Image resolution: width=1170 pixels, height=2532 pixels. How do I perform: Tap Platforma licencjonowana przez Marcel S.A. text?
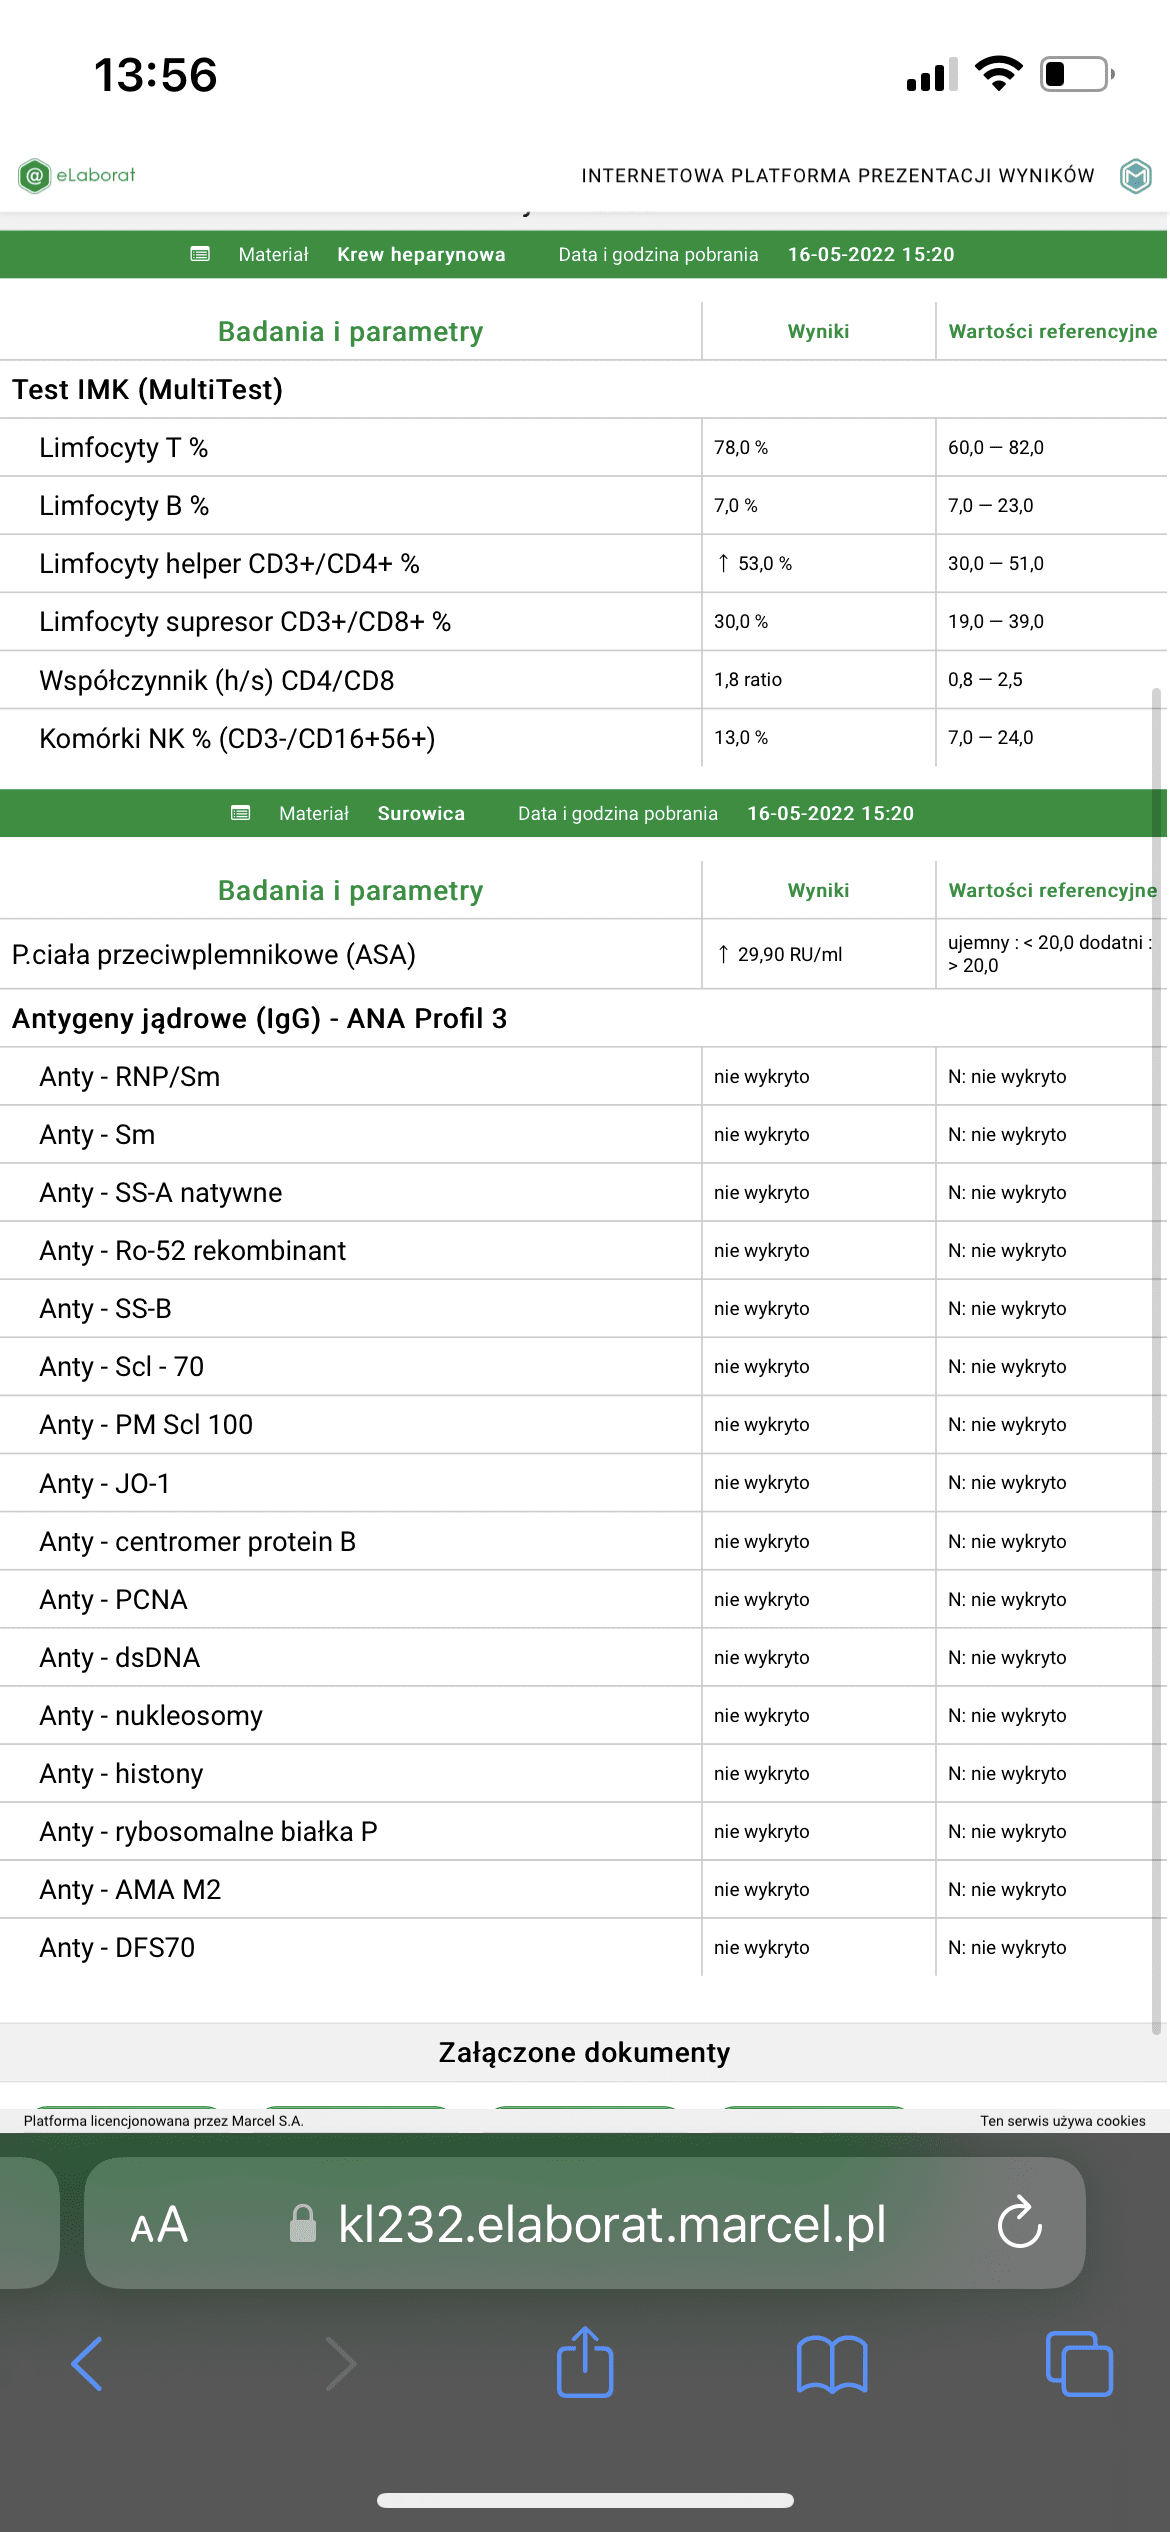click(163, 2120)
